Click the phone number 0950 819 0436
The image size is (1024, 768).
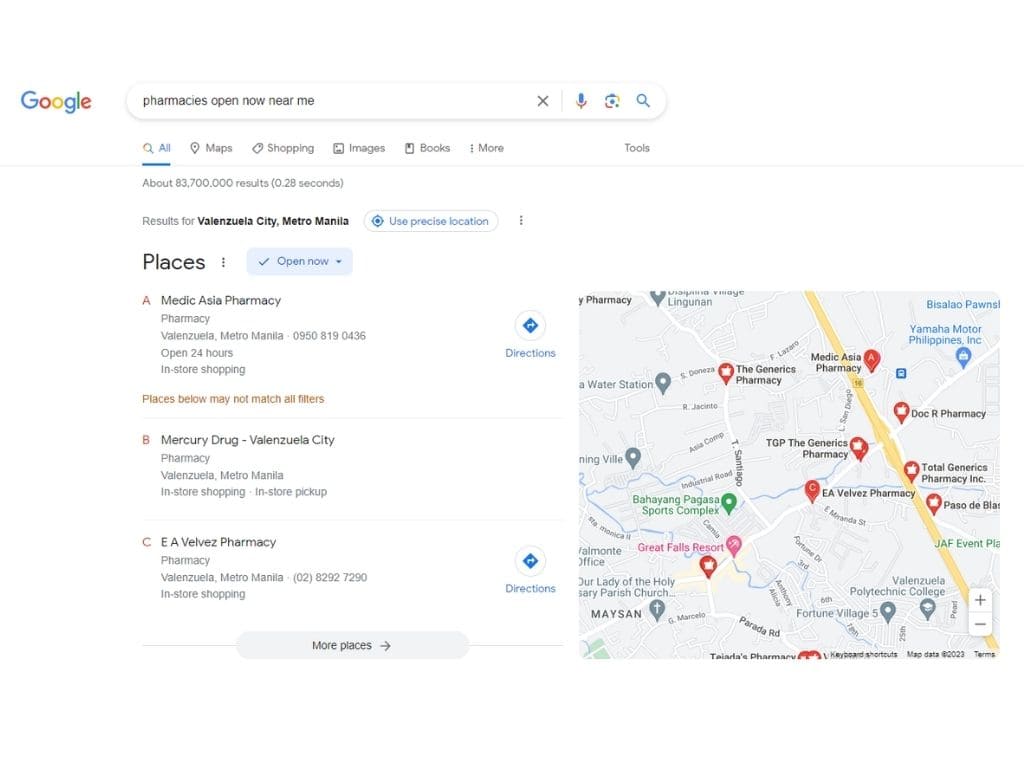329,336
